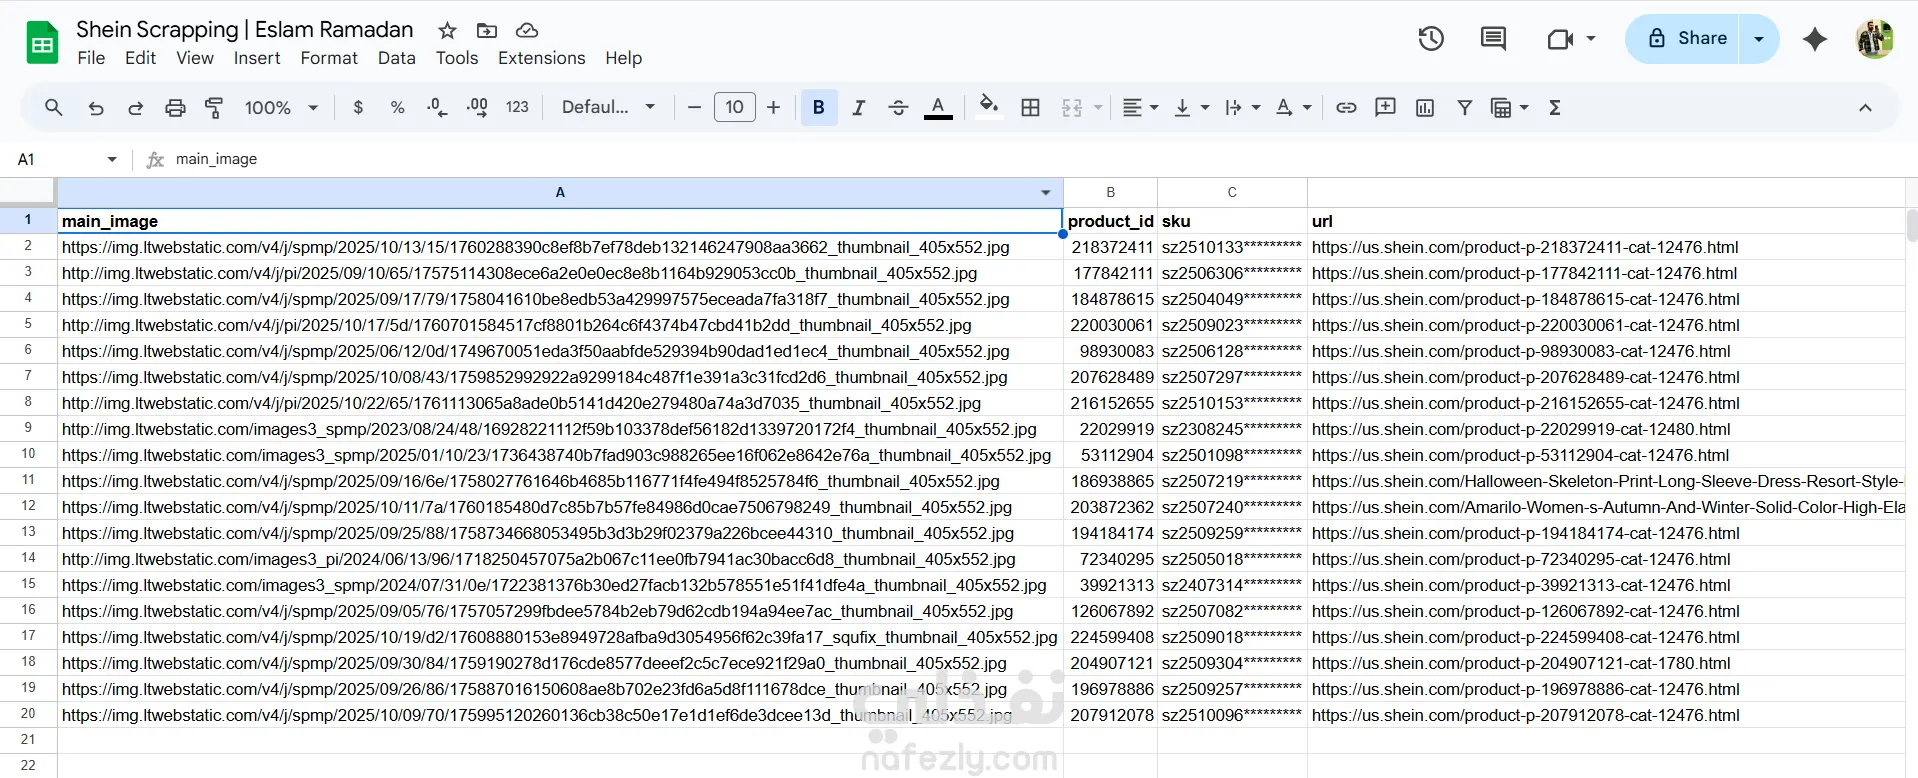This screenshot has height=778, width=1918.
Task: Open the column A header dropdown arrow
Action: (1046, 193)
